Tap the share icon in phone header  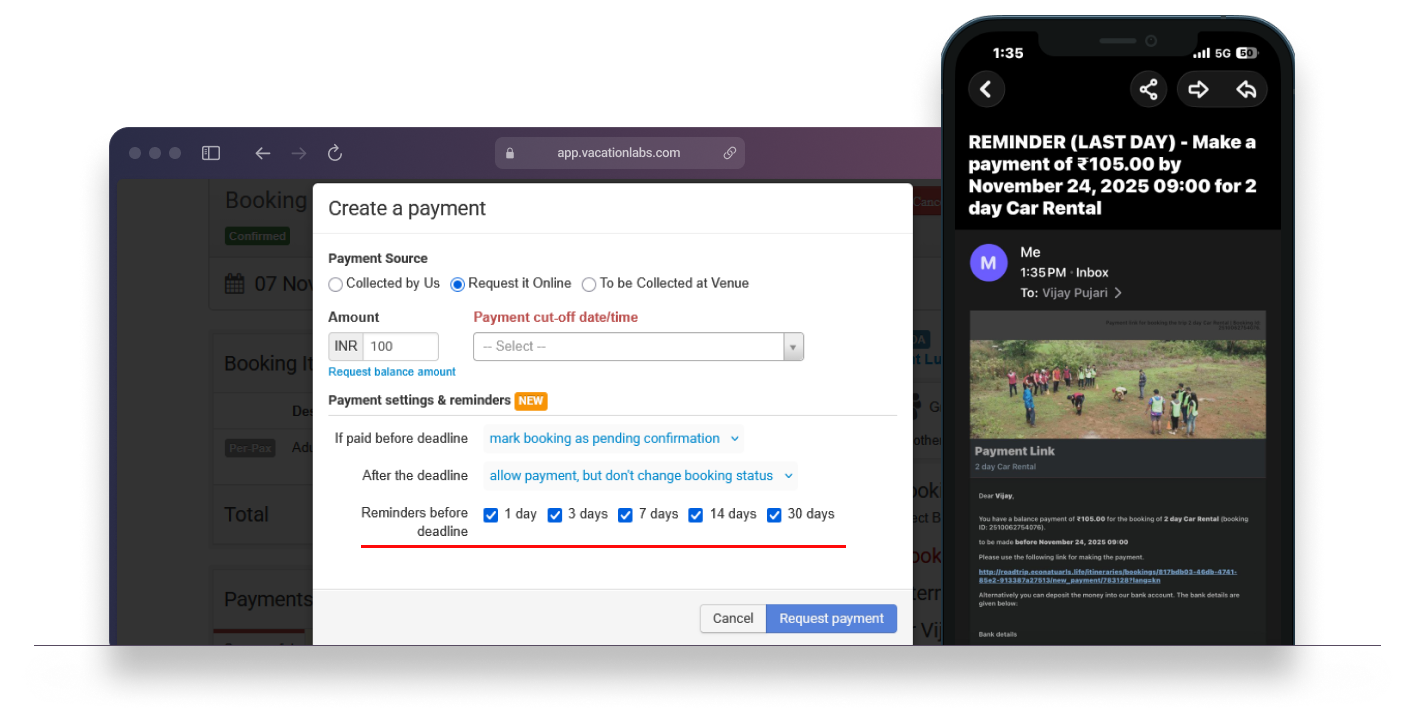1148,90
